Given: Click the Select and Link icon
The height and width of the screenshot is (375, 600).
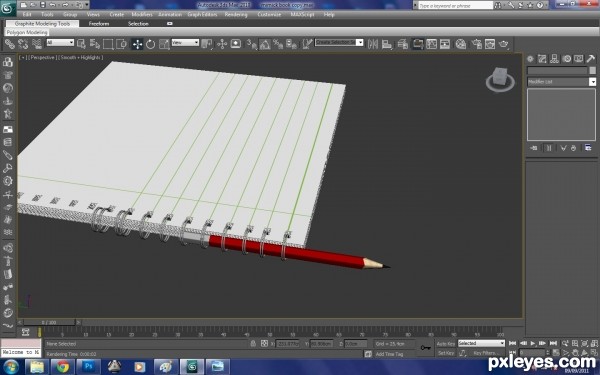Looking at the screenshot, I should tap(9, 44).
